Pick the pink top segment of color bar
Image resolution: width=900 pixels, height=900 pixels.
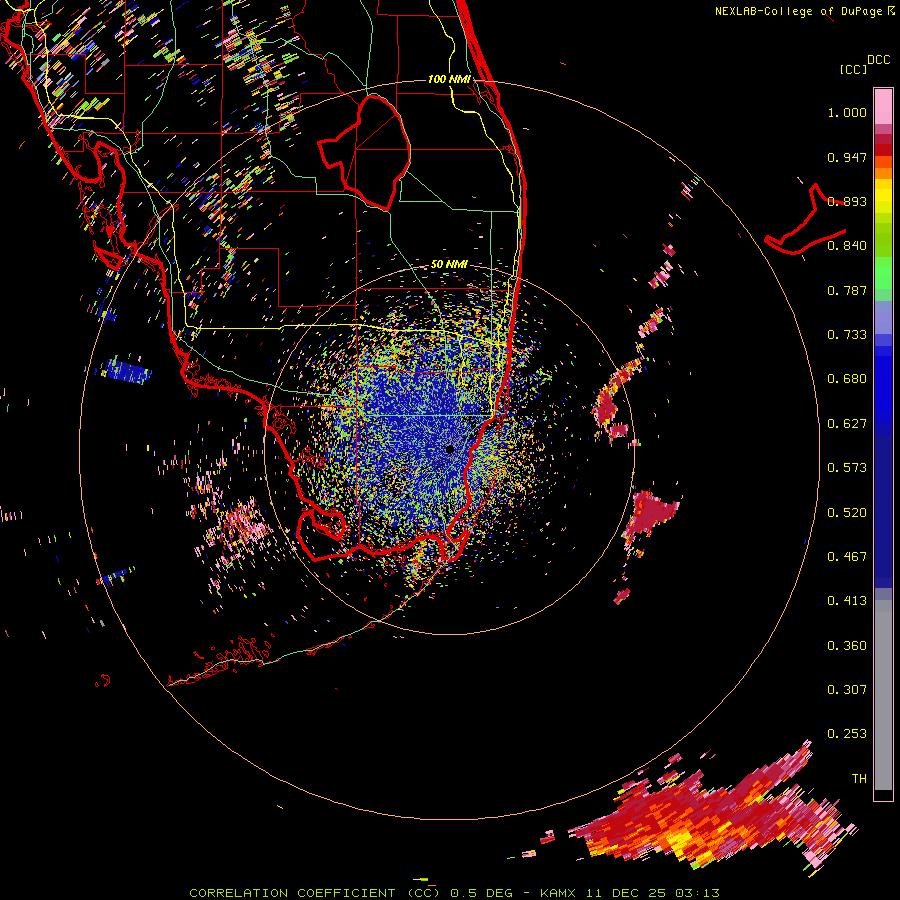click(883, 107)
